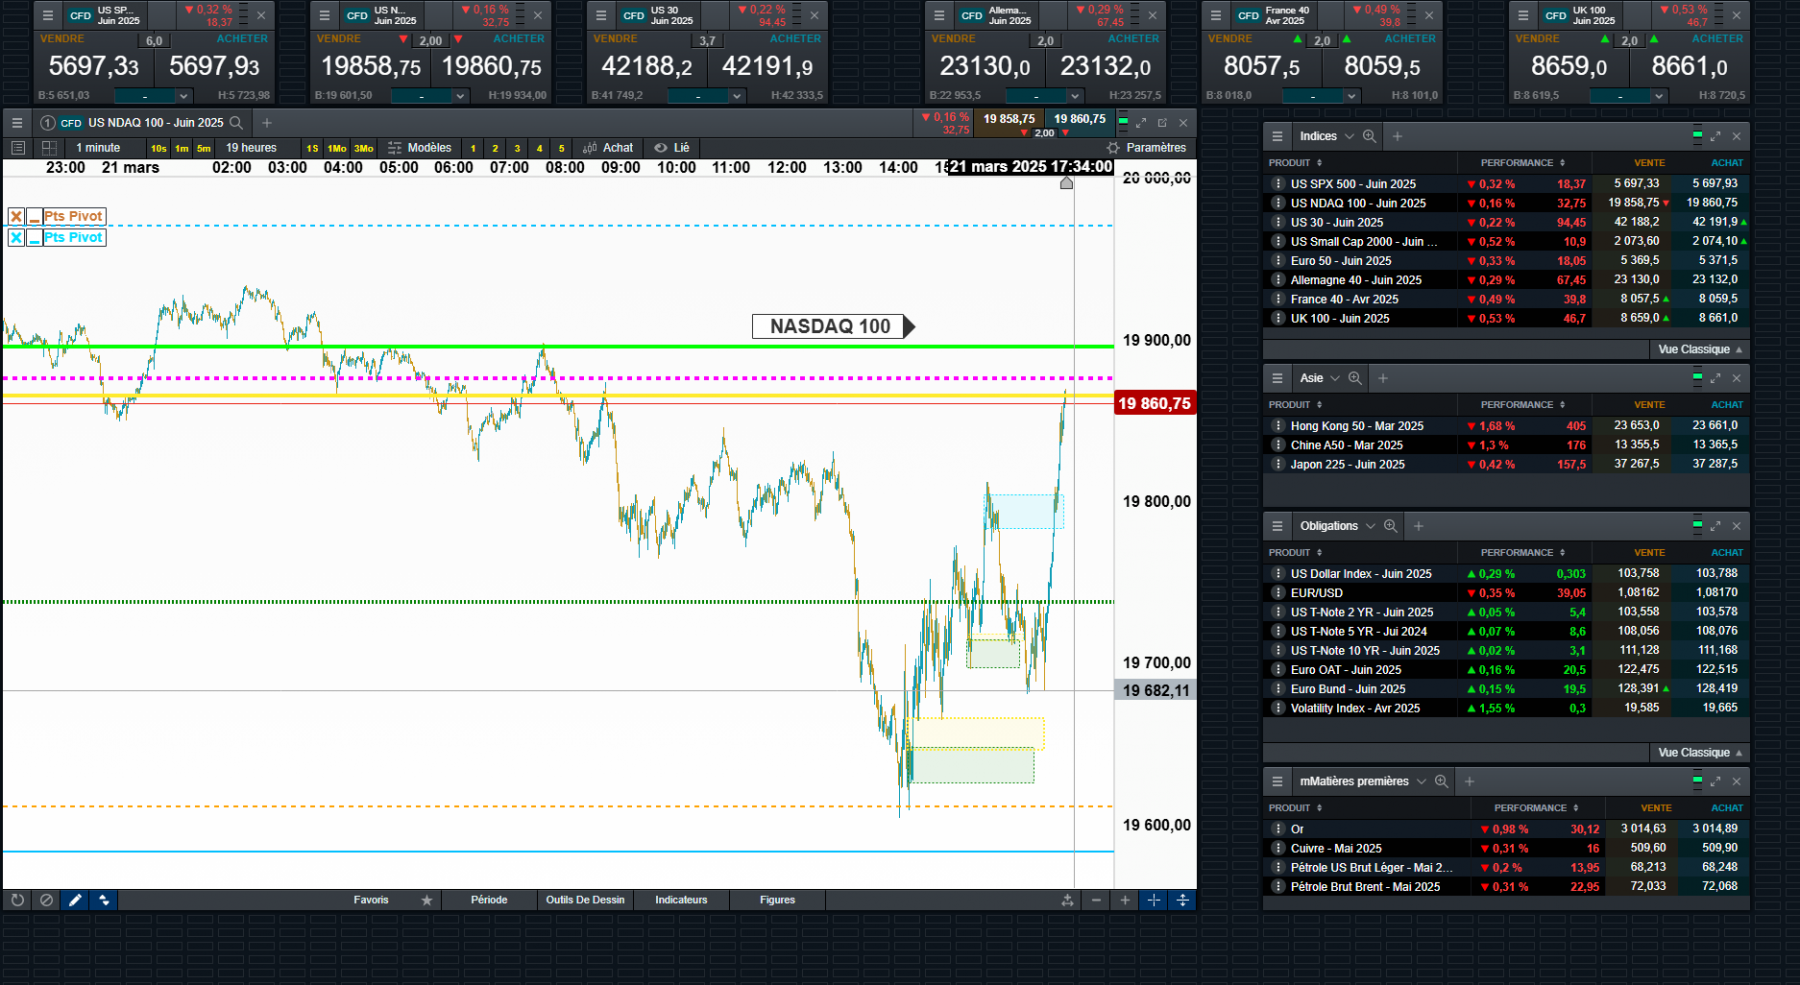Open the Favoris menu in the bottom bar
The width and height of the screenshot is (1800, 985).
371,900
